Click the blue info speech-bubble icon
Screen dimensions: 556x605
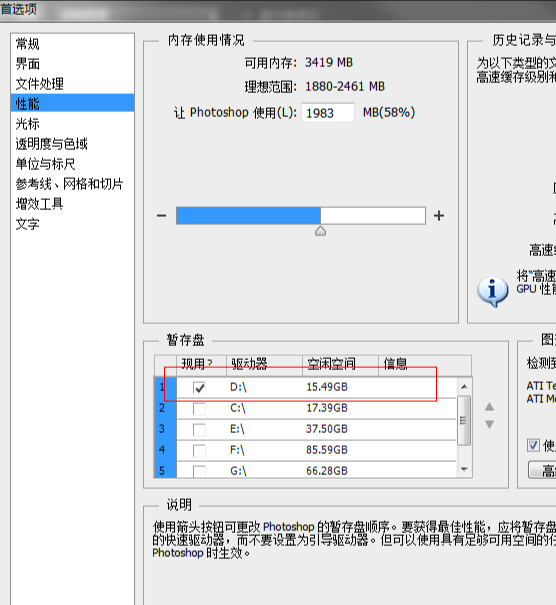(x=492, y=291)
